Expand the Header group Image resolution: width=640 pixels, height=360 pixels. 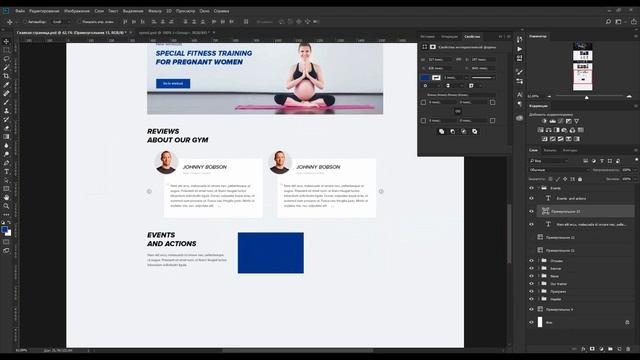pos(539,299)
